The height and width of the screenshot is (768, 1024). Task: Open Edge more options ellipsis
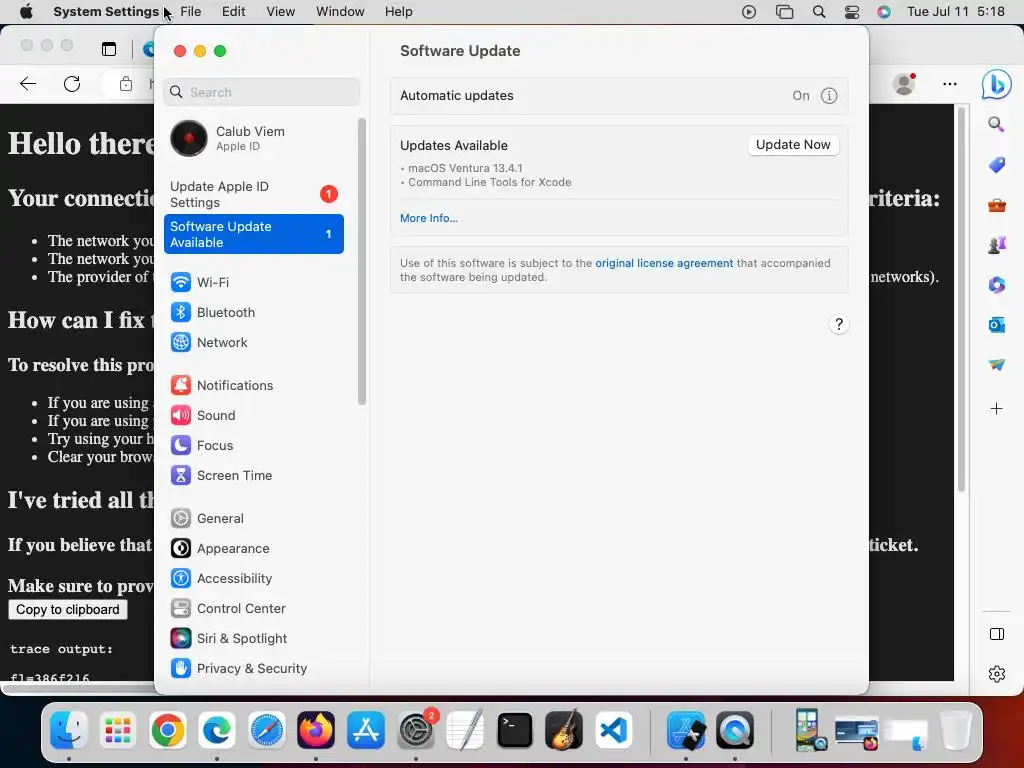click(950, 84)
